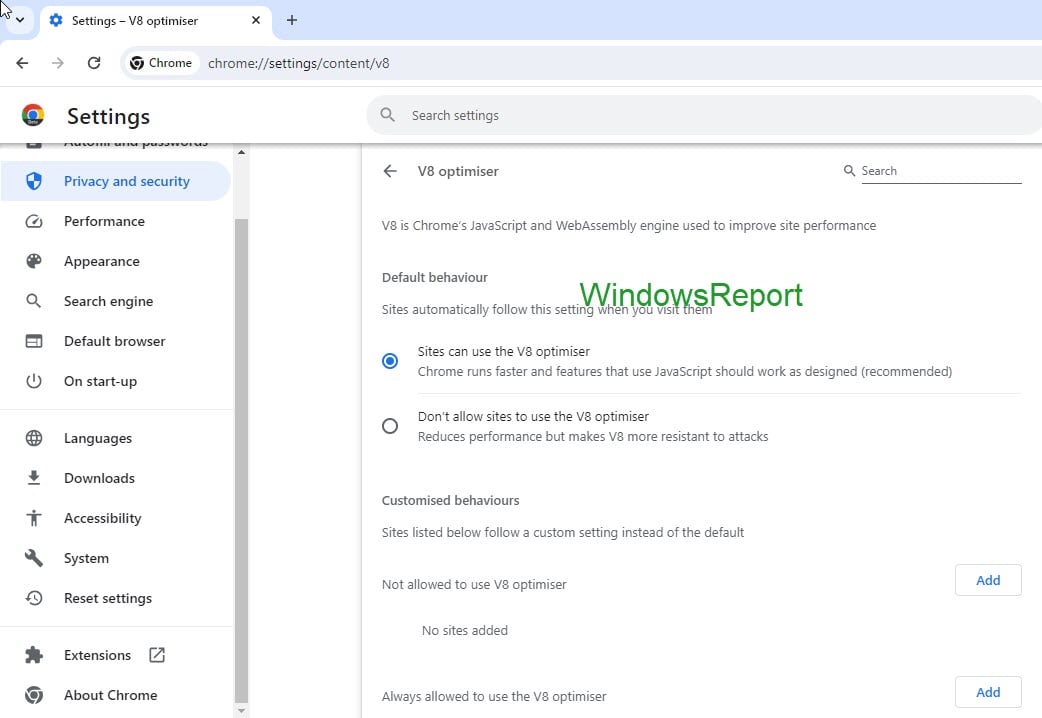Click the V8 optimiser Search field
Image resolution: width=1042 pixels, height=718 pixels.
click(x=941, y=171)
